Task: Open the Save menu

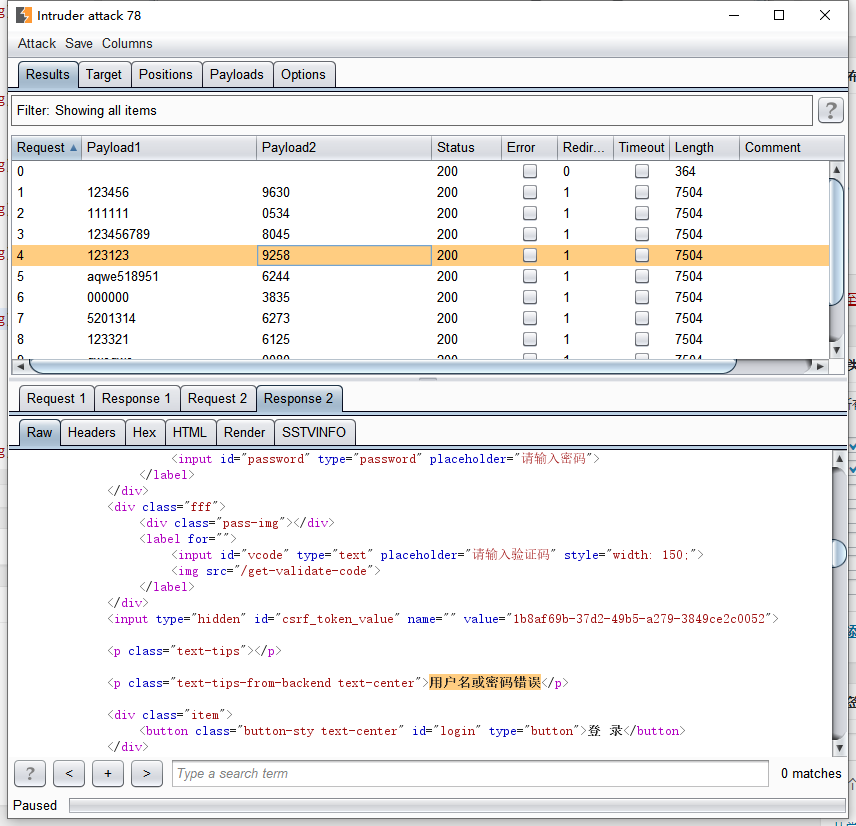Action: pyautogui.click(x=79, y=43)
